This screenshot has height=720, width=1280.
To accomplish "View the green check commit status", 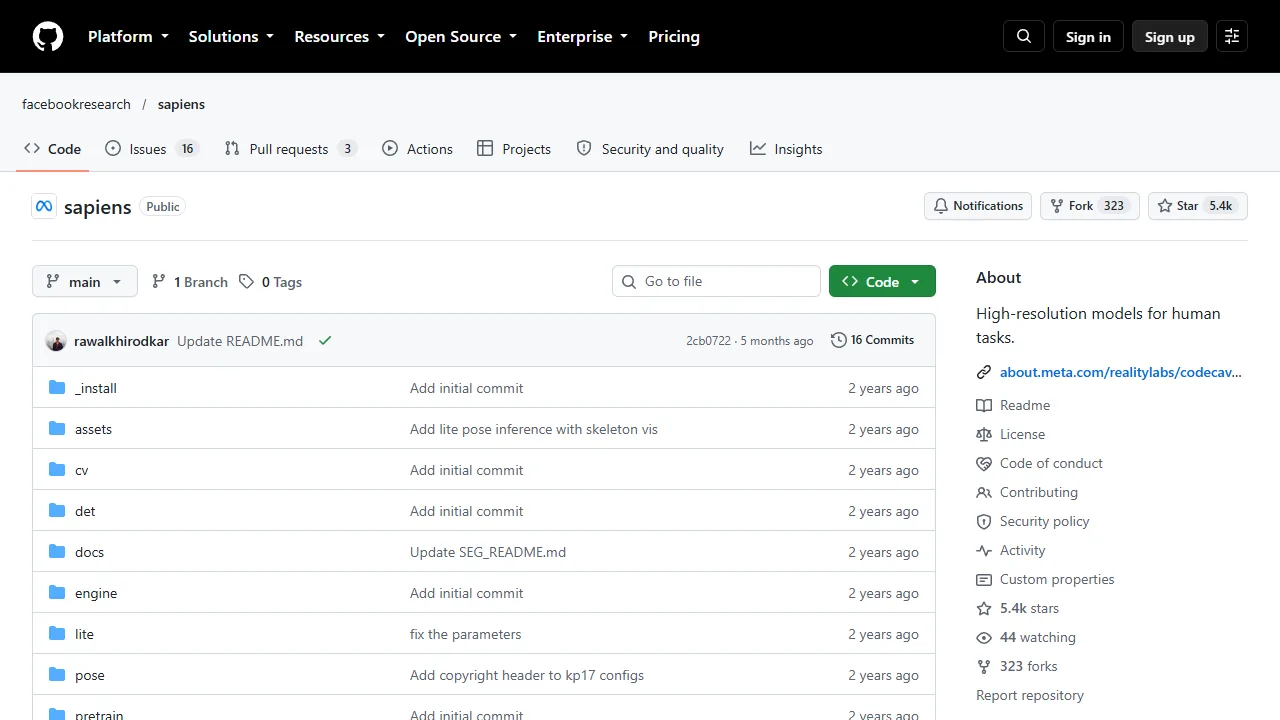I will point(325,341).
